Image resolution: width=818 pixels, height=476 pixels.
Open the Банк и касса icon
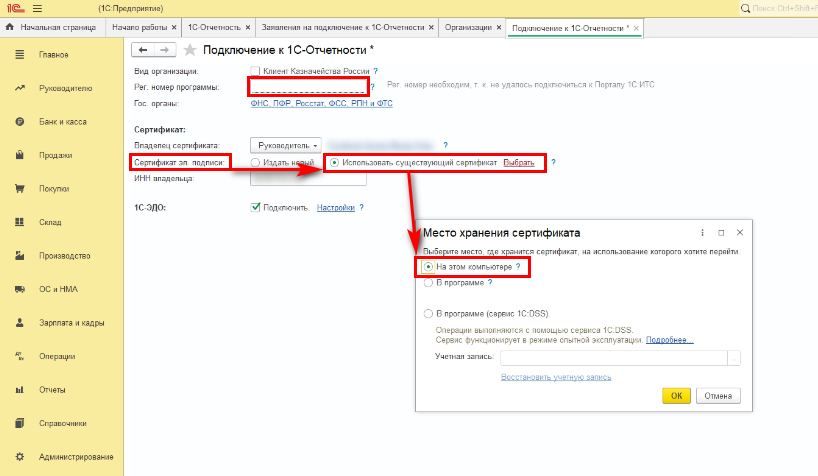pyautogui.click(x=19, y=122)
